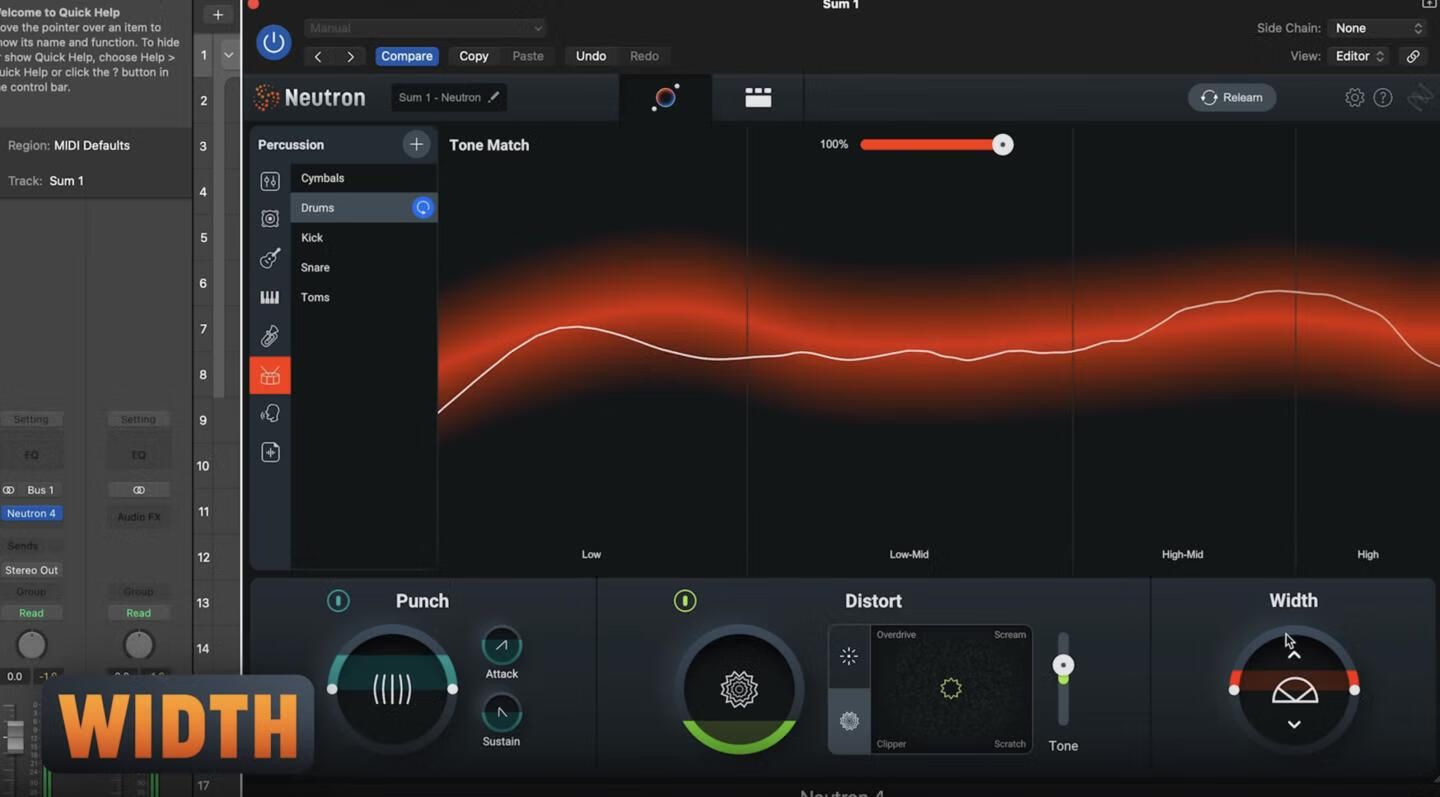Viewport: 1440px width, 797px height.
Task: Select Toms in the Percussion list
Action: tap(364, 297)
